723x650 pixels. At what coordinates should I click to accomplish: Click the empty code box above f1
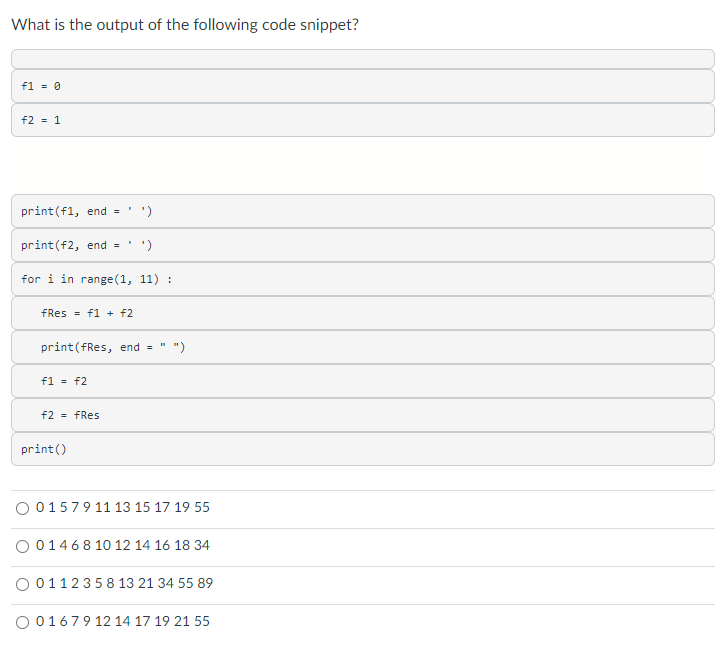coord(363,59)
